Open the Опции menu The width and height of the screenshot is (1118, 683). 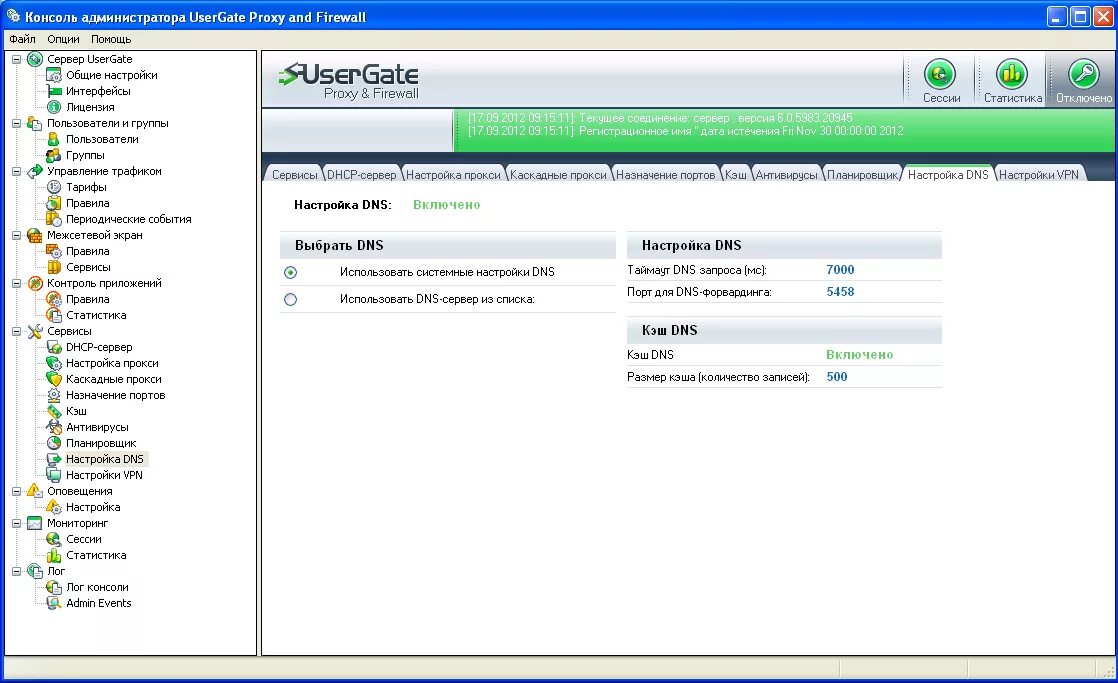63,39
